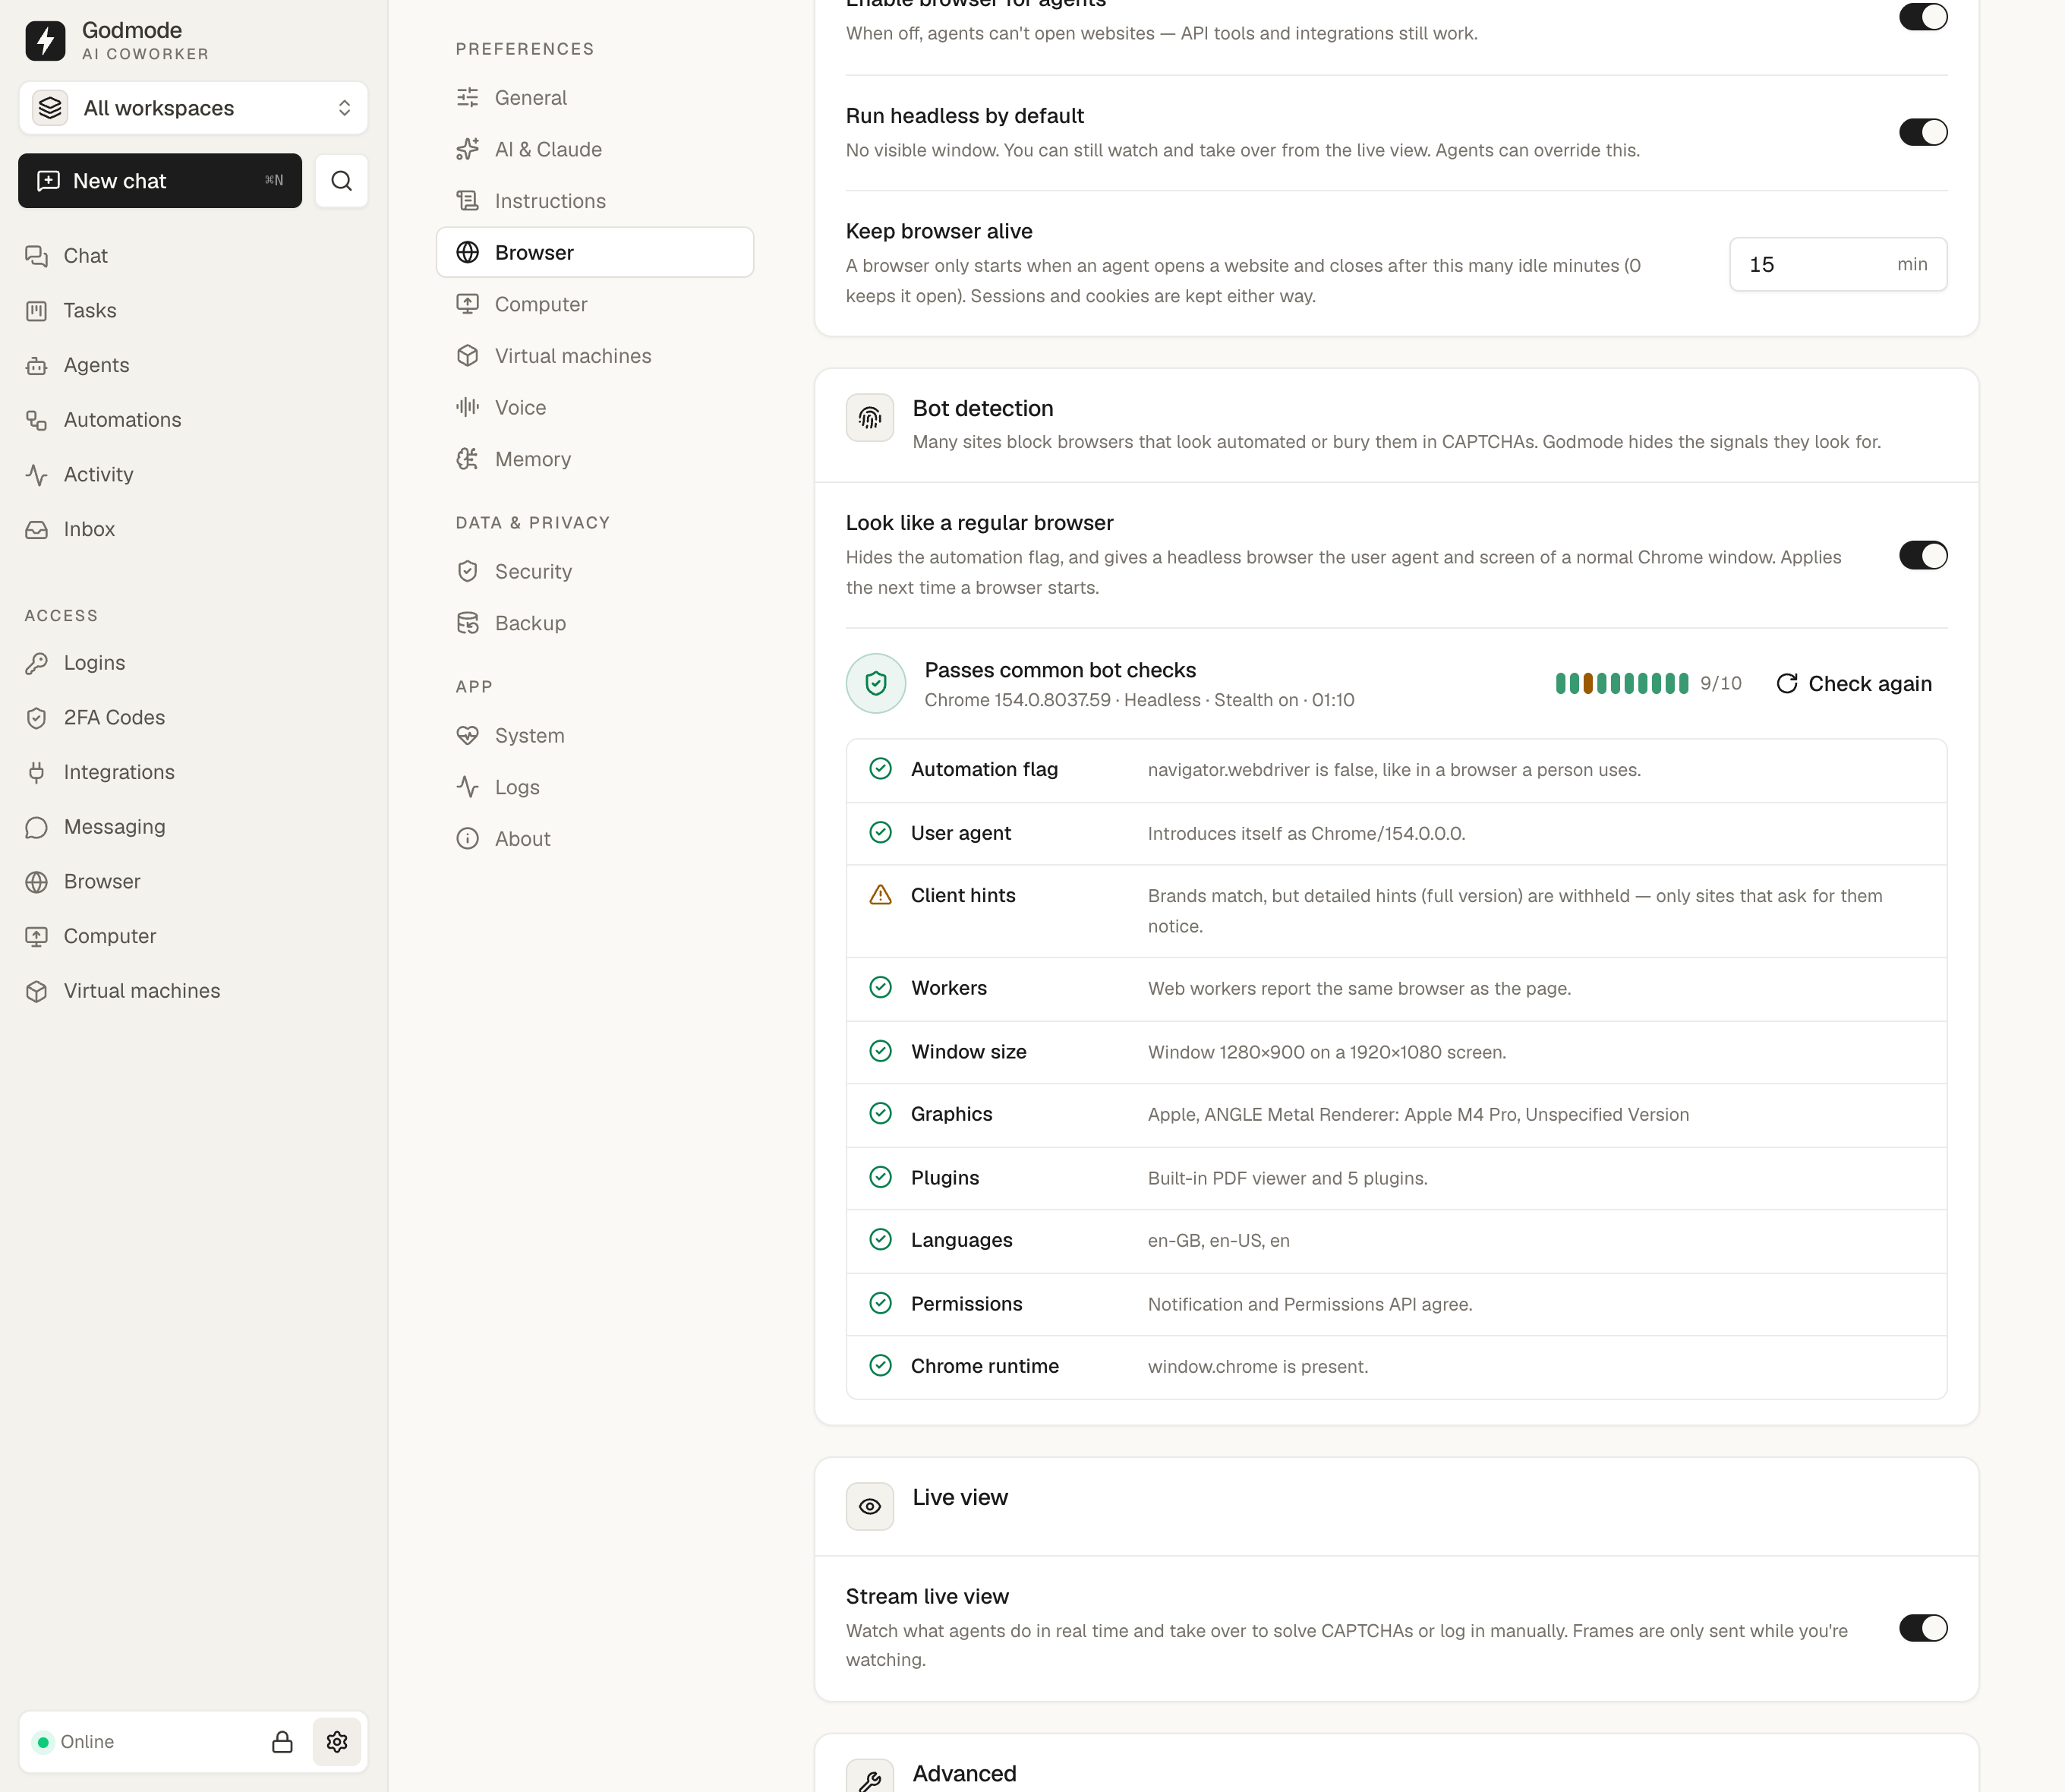Viewport: 2065px width, 1792px height.
Task: Open 2FA Codes shield icon
Action: 37,718
